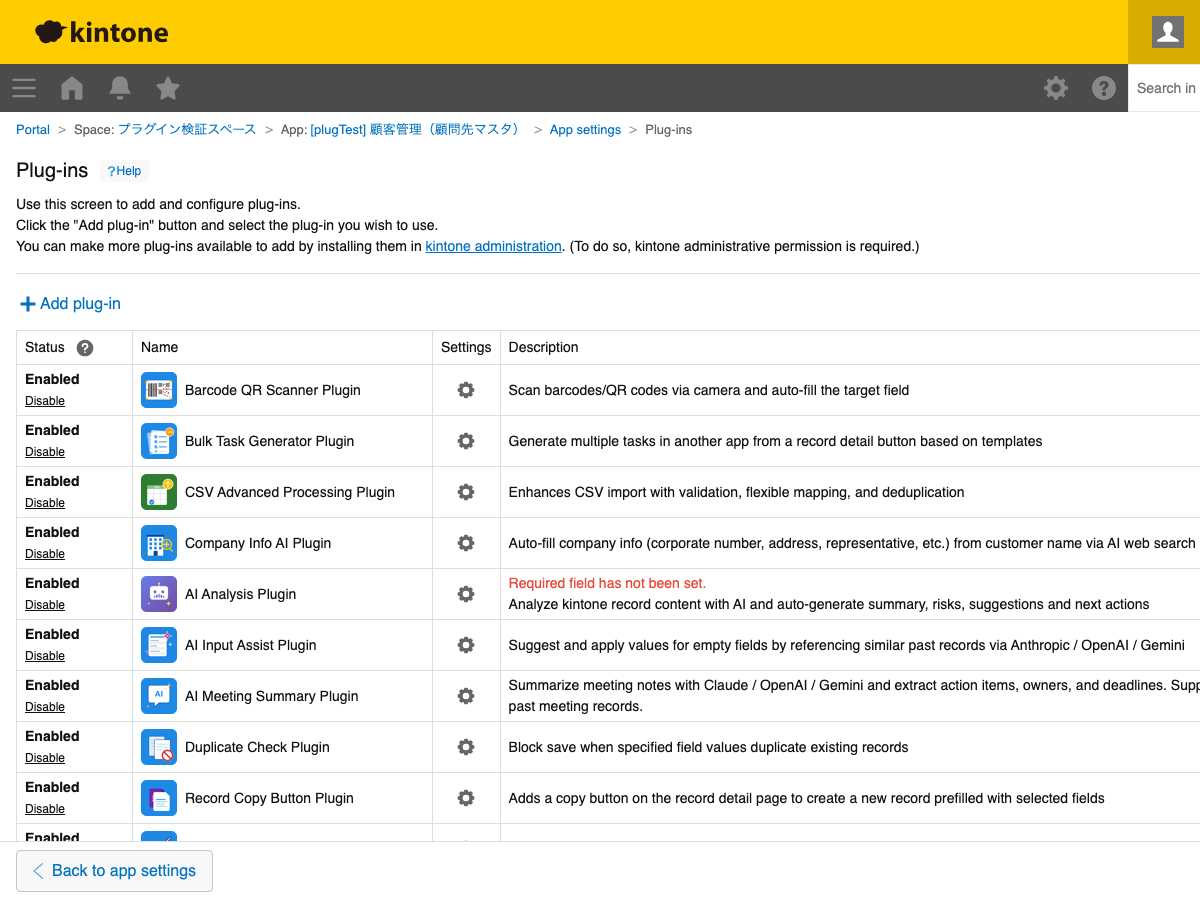The height and width of the screenshot is (900, 1200).
Task: Disable the Company Info AI Plugin
Action: pos(45,554)
